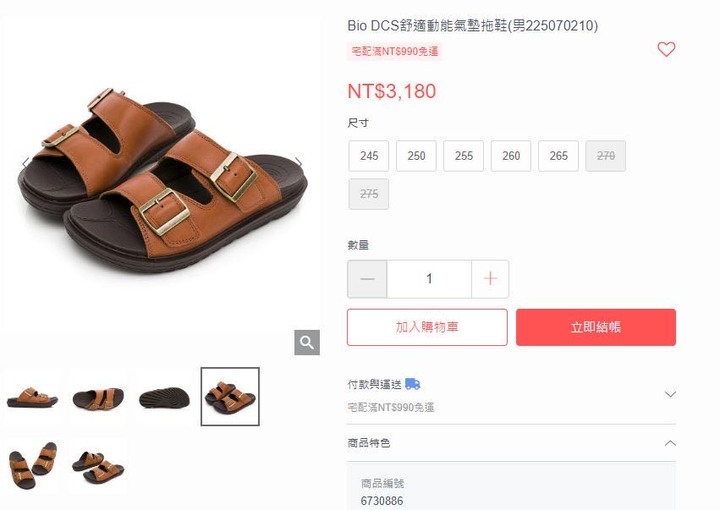Screen dimensions: 720x510
Task: Decrease quantity with minus icon
Action: [x=367, y=279]
